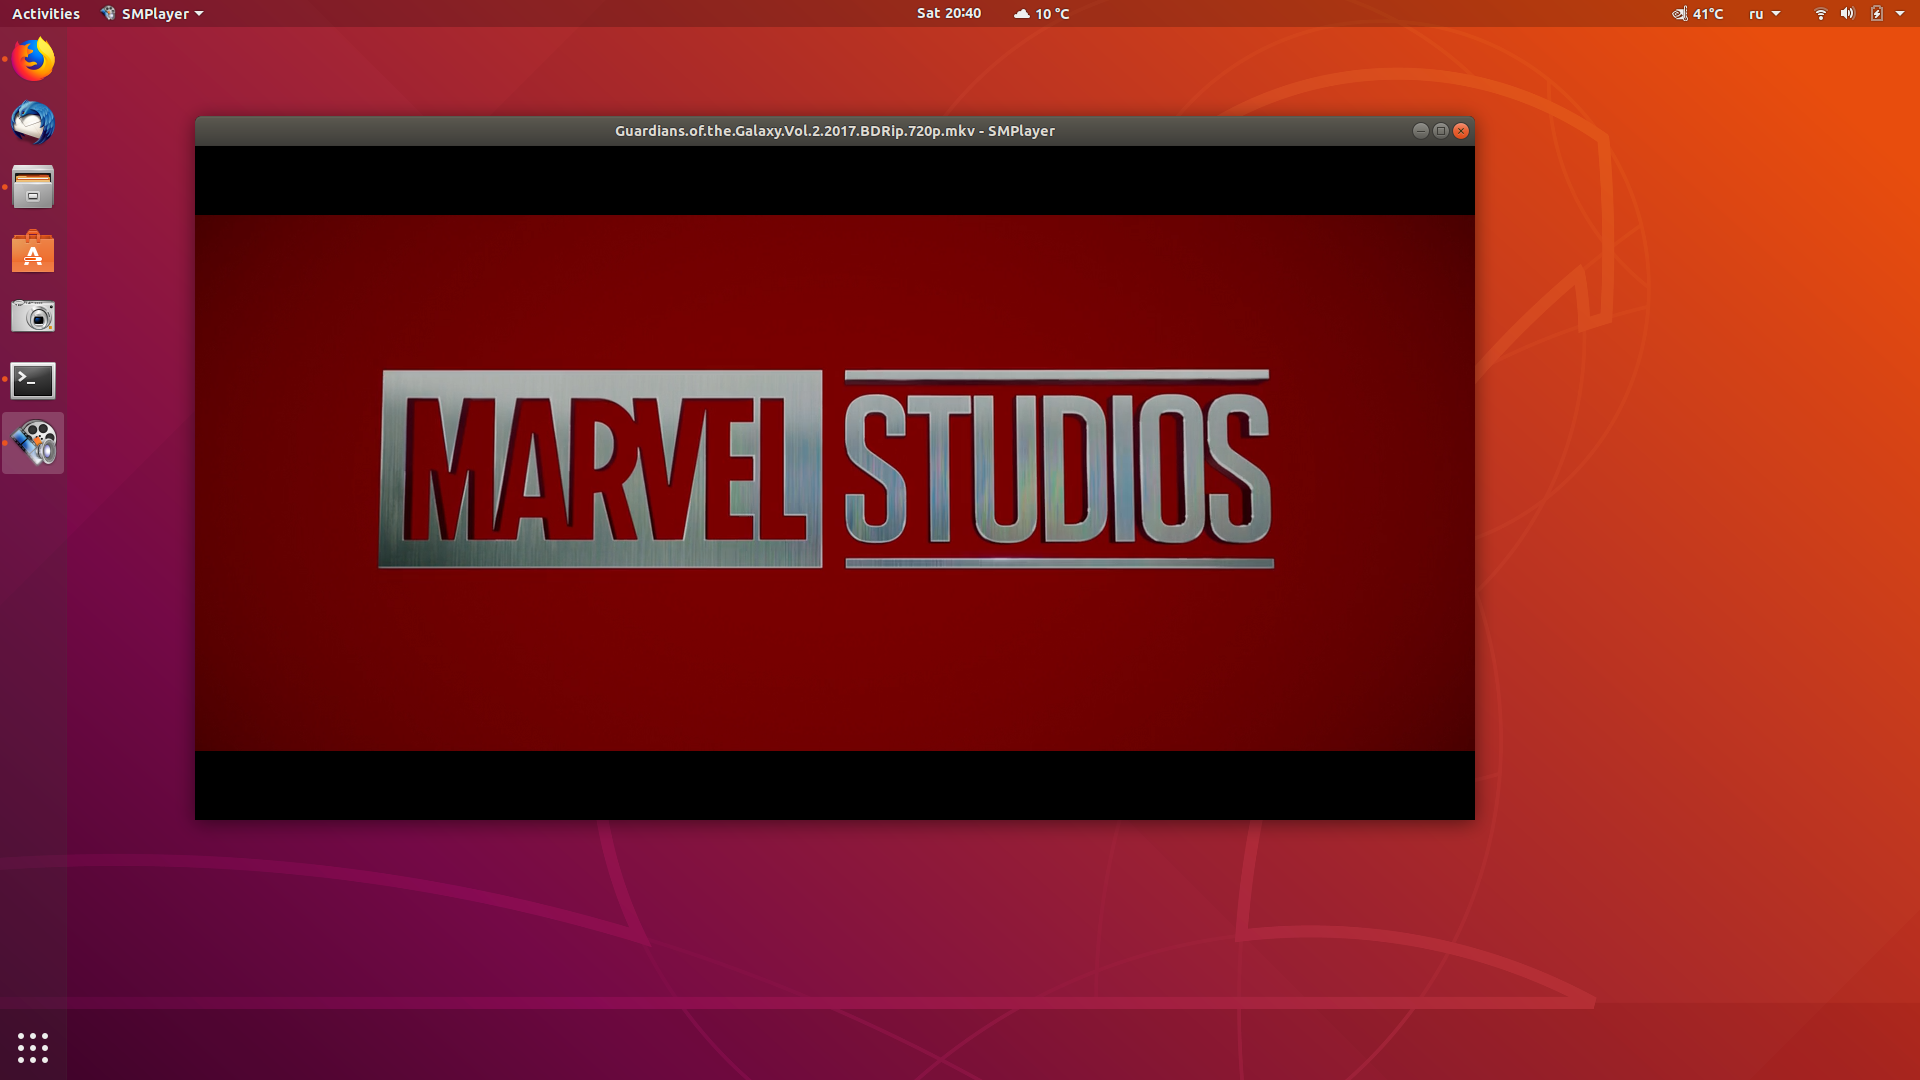Open the Wi-Fi network indicator
This screenshot has width=1920, height=1080.
click(1821, 13)
